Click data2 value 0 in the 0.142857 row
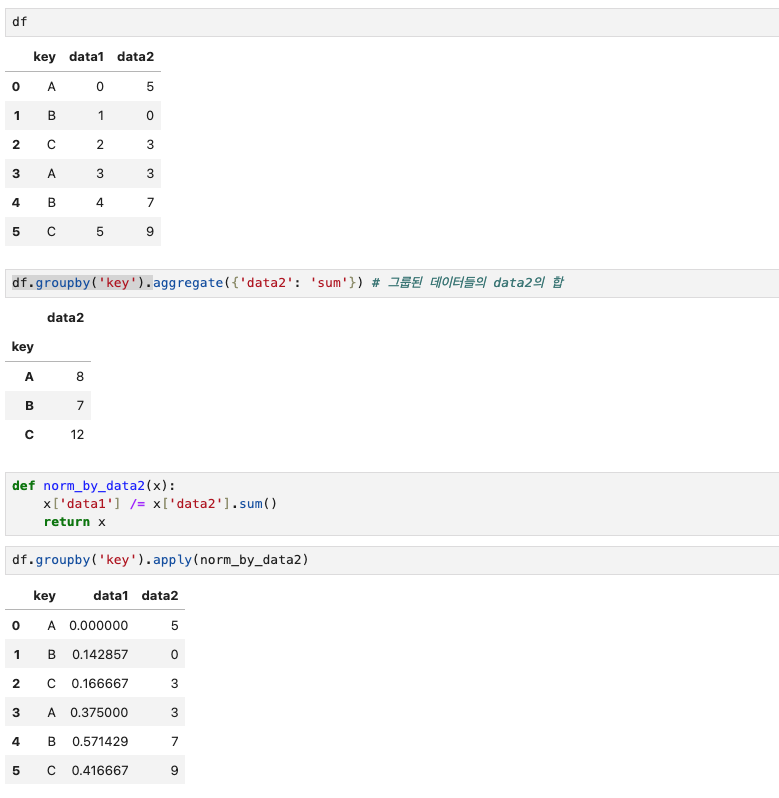 pos(175,654)
